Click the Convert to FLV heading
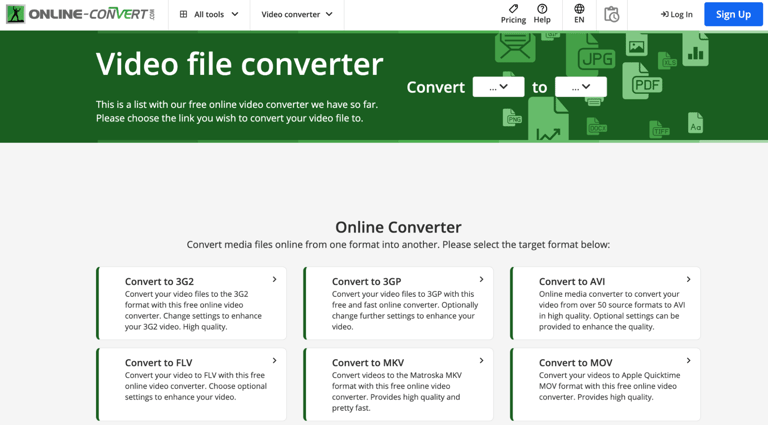 158,363
